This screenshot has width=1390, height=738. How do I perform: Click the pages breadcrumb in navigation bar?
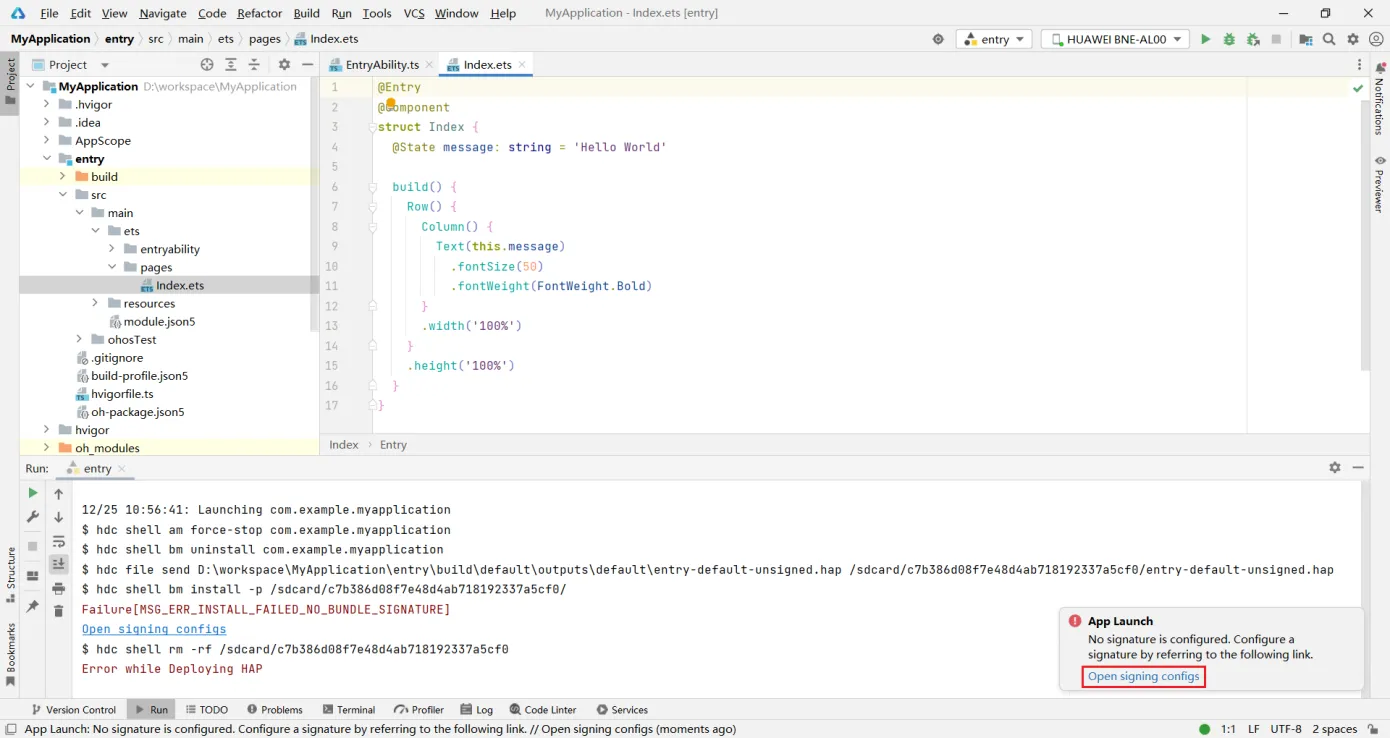coord(263,38)
